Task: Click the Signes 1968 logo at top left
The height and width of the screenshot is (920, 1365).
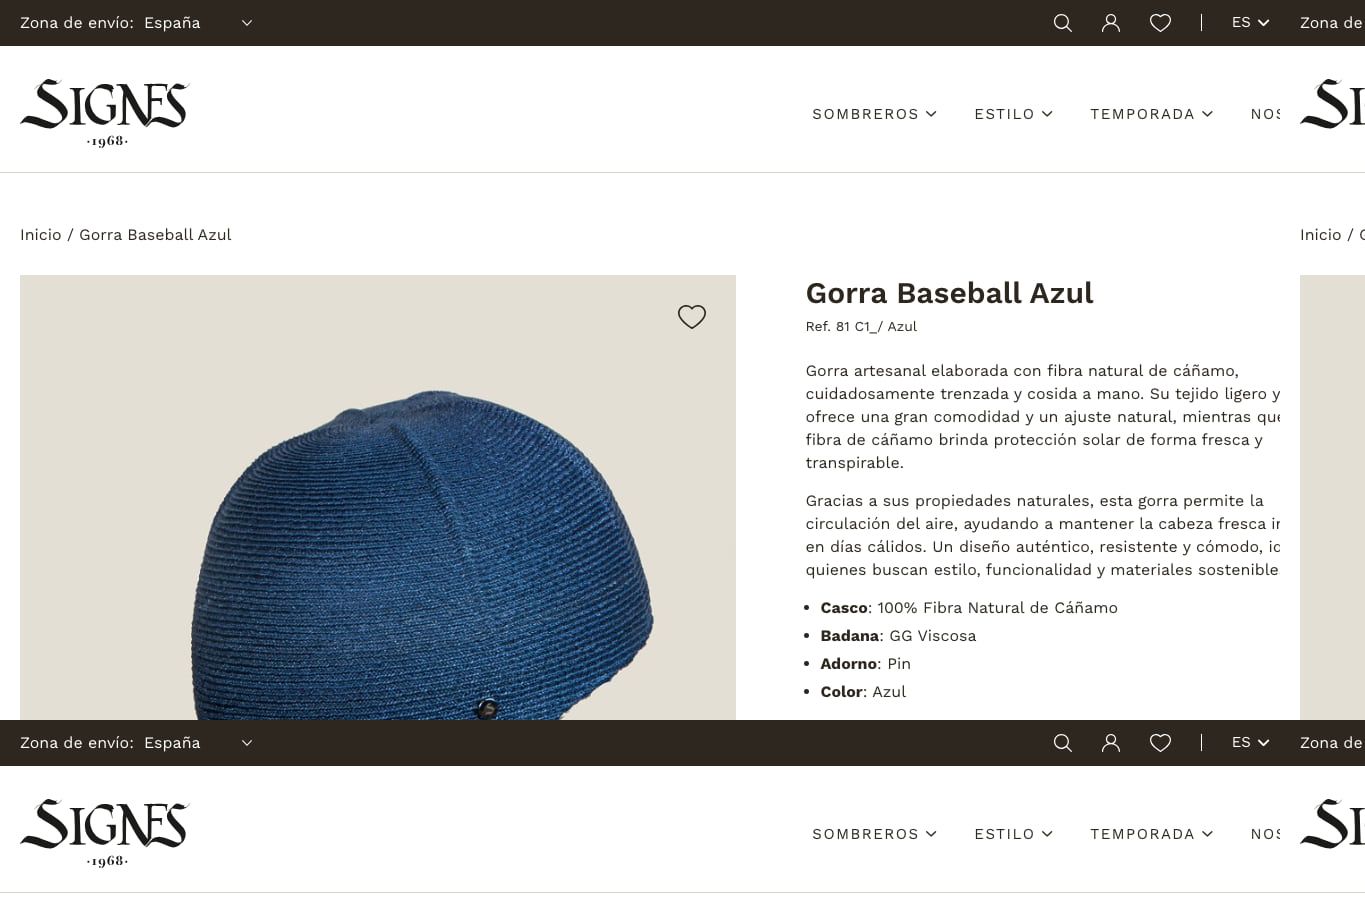Action: [105, 113]
